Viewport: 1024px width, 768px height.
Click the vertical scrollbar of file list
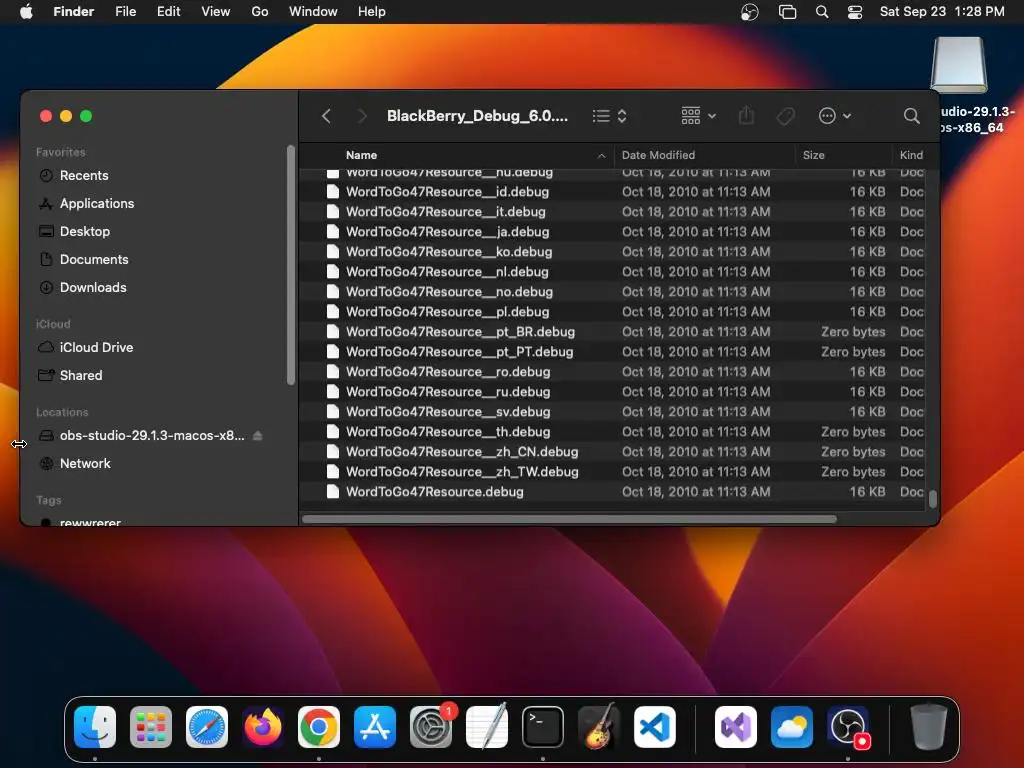933,499
